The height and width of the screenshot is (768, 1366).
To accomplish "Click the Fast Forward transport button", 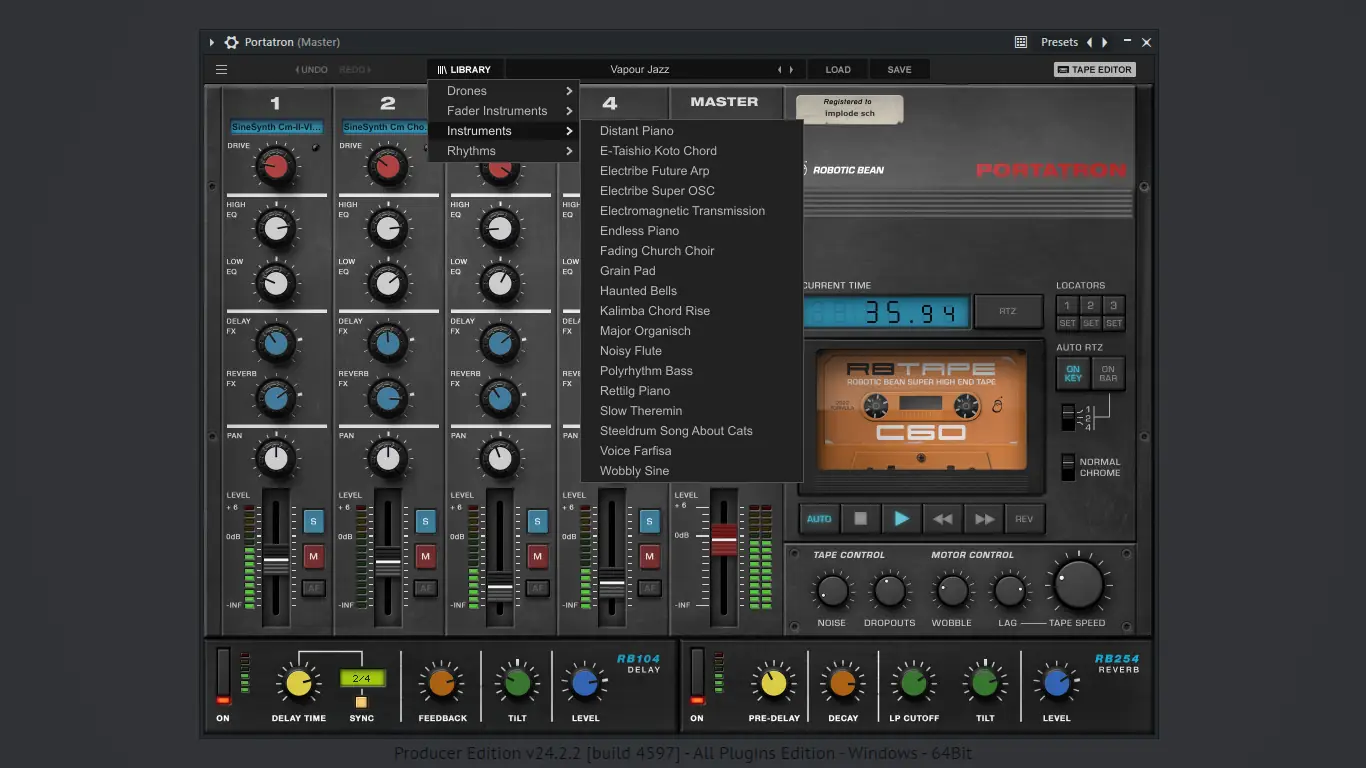I will pos(984,519).
